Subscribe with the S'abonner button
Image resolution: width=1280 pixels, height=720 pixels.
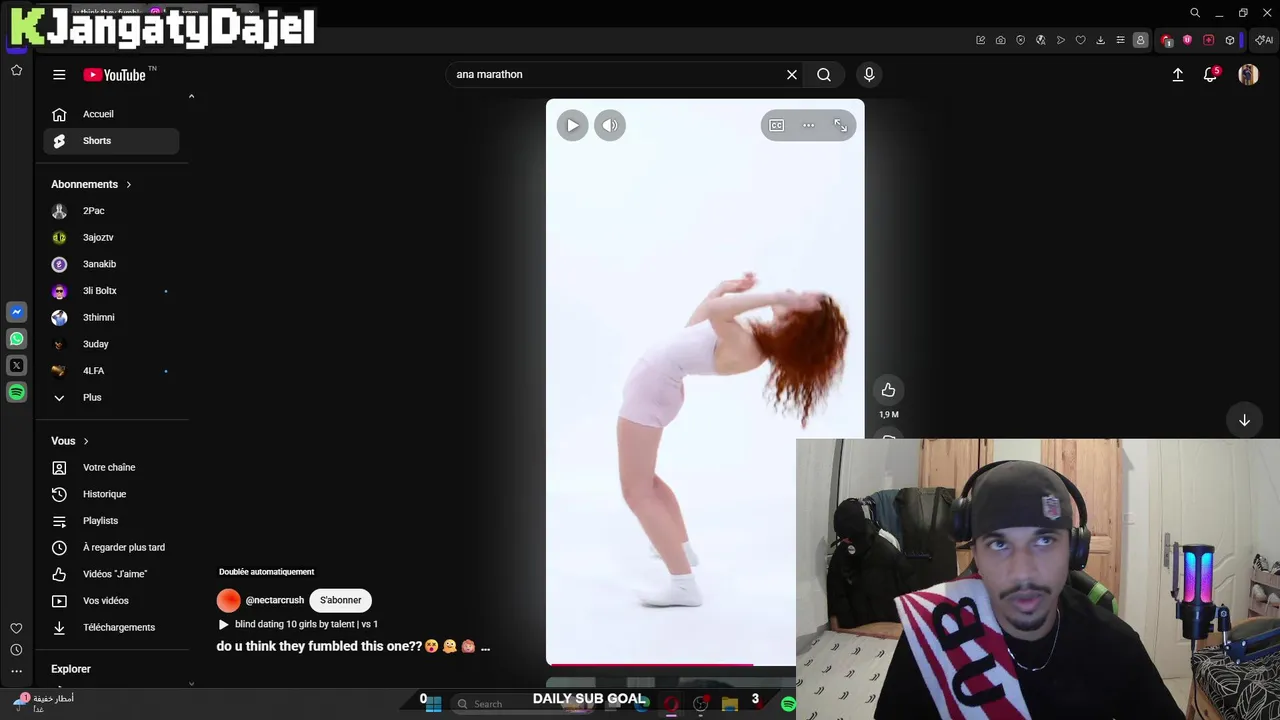tap(341, 600)
